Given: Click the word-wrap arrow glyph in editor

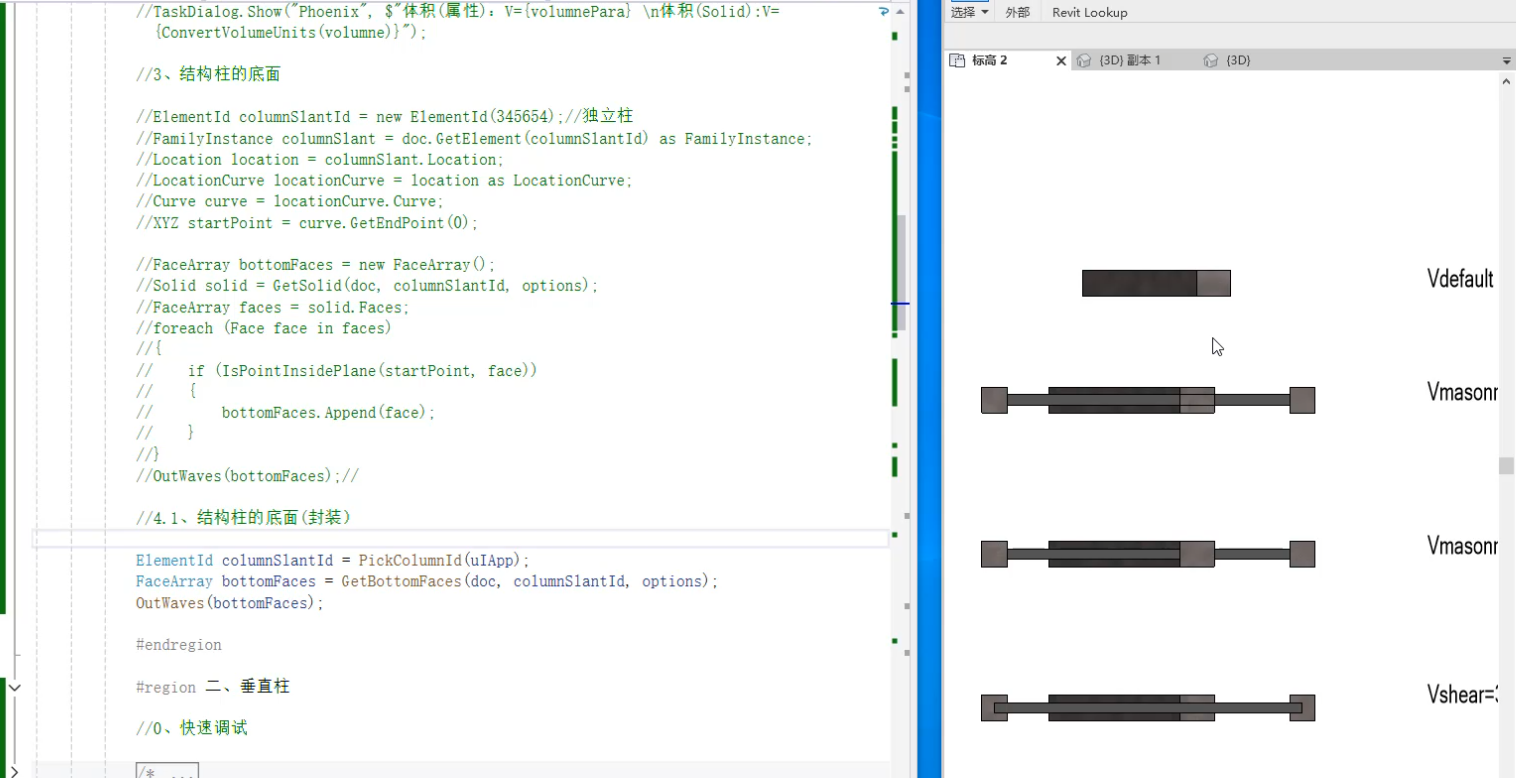Looking at the screenshot, I should (883, 12).
